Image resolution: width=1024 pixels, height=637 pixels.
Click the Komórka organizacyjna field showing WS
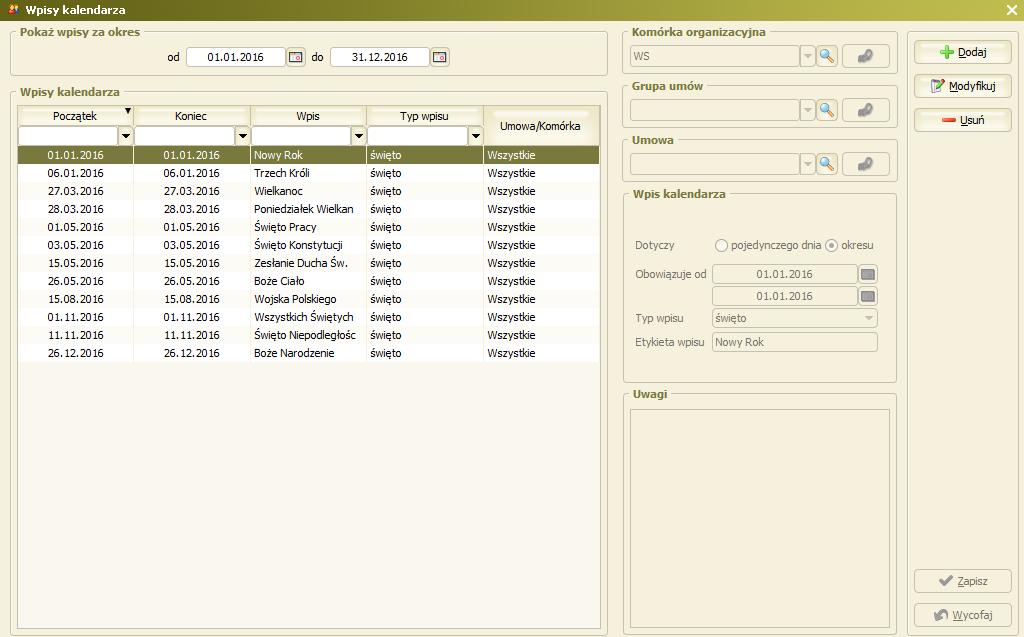point(715,56)
